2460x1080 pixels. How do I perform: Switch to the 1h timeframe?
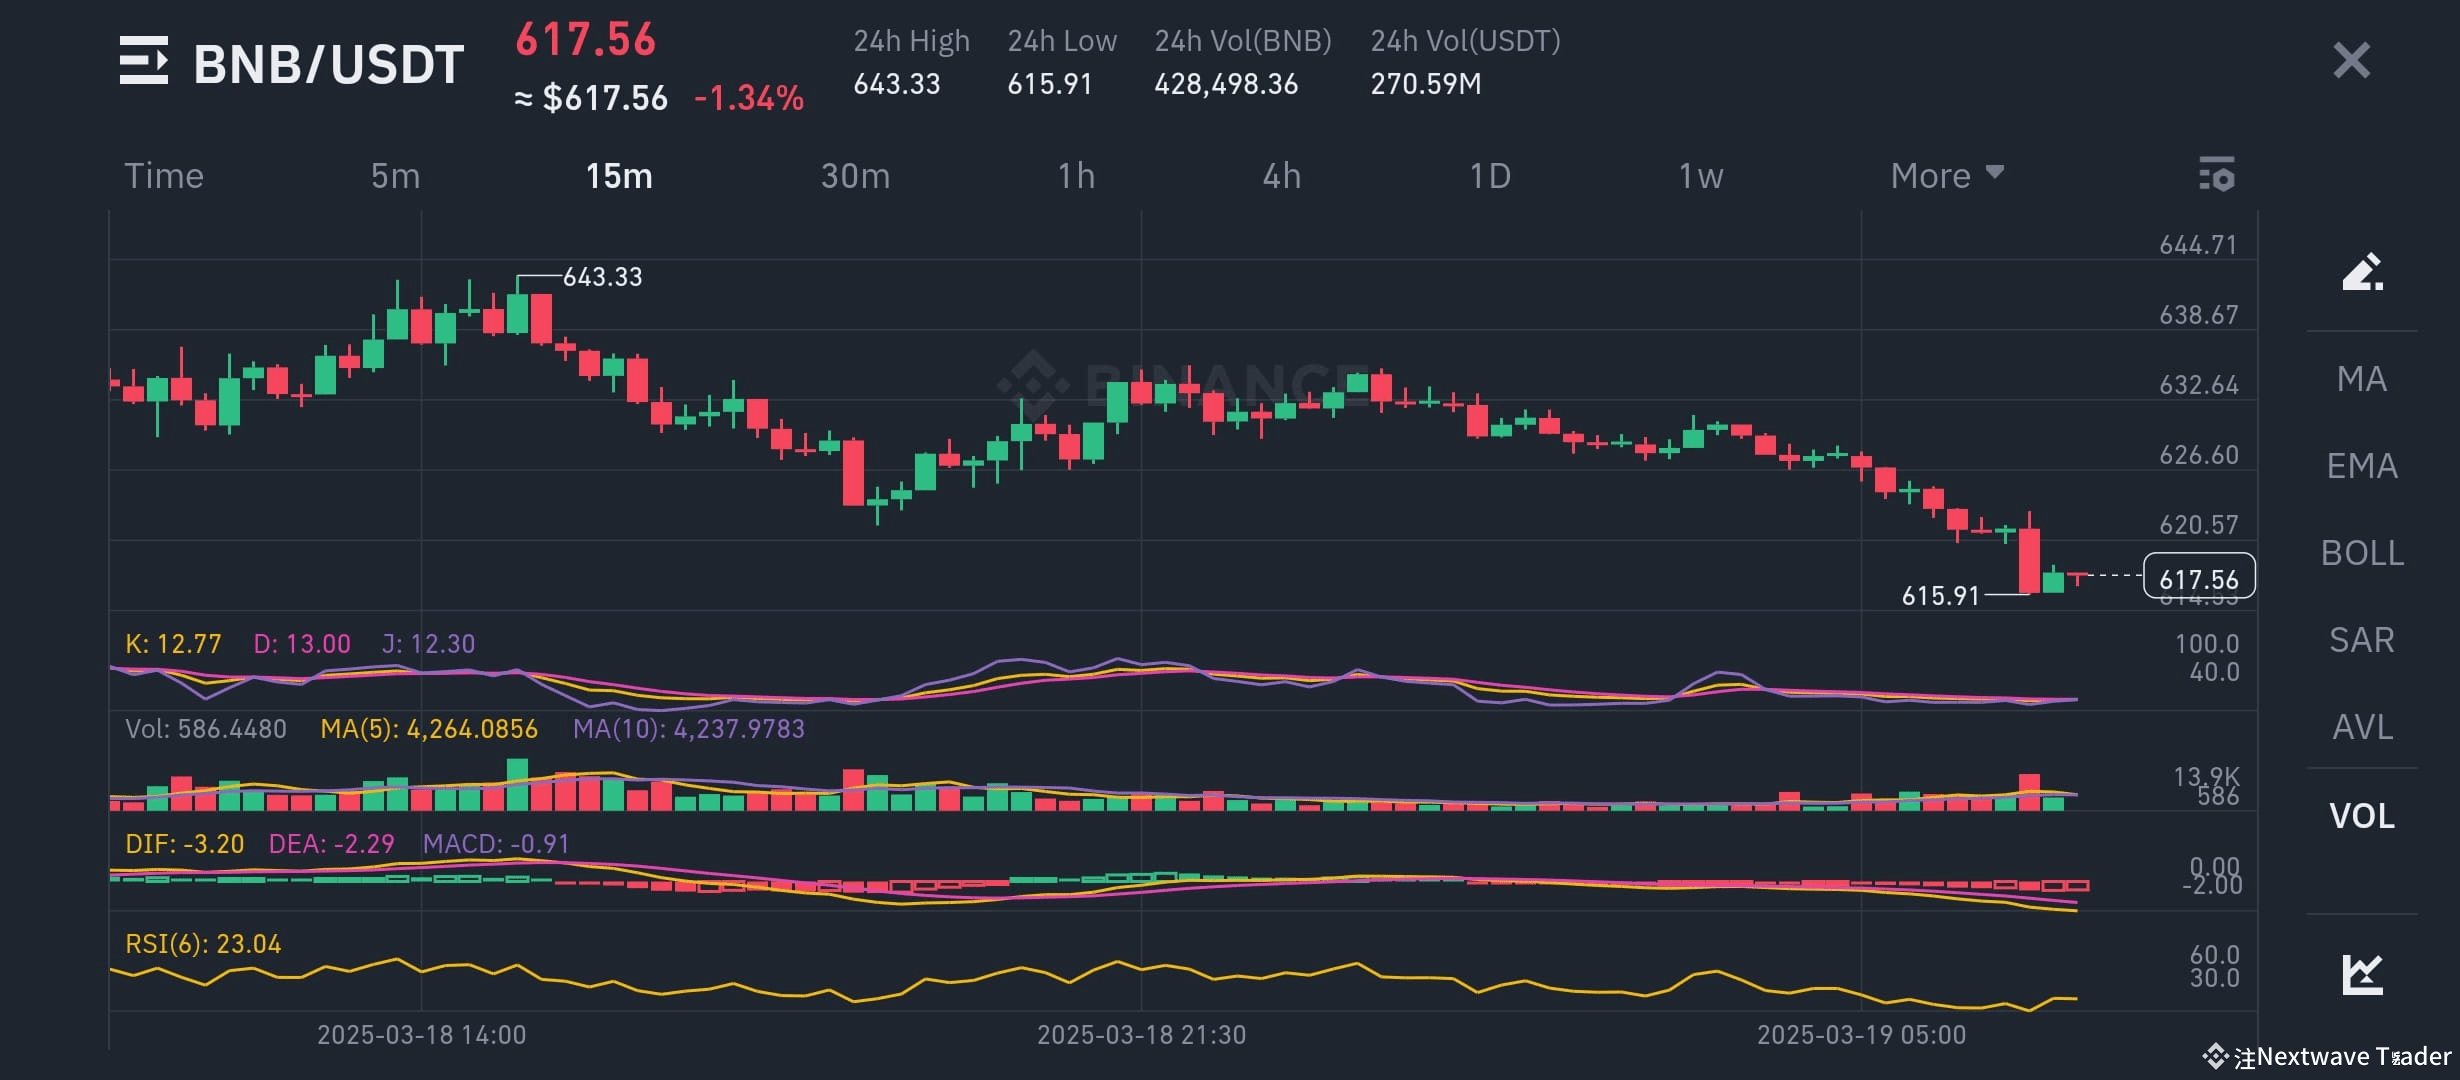click(x=1077, y=175)
